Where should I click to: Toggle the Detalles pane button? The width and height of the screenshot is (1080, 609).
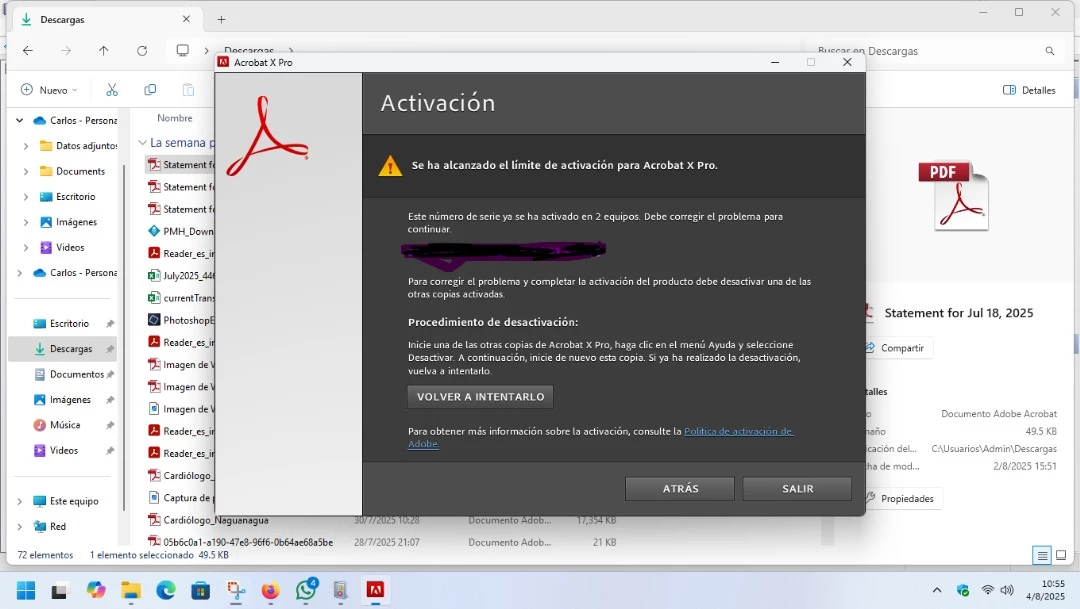click(1029, 90)
